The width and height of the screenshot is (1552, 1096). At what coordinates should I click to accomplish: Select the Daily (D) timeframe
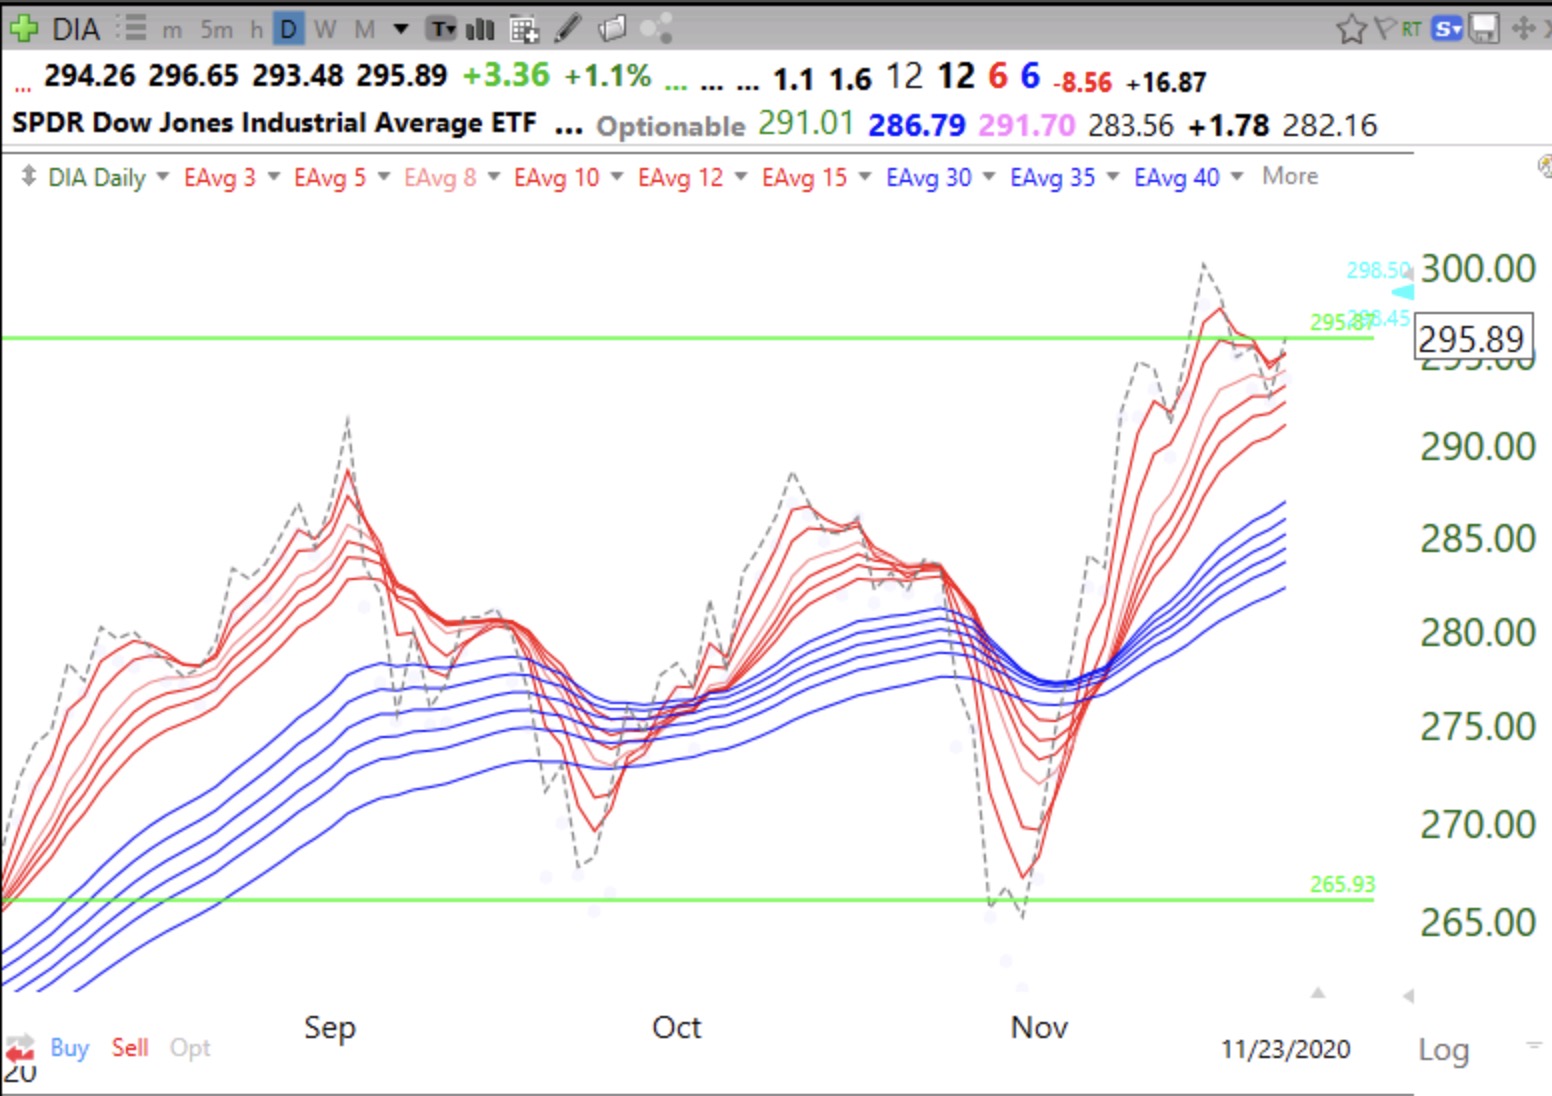[x=288, y=29]
